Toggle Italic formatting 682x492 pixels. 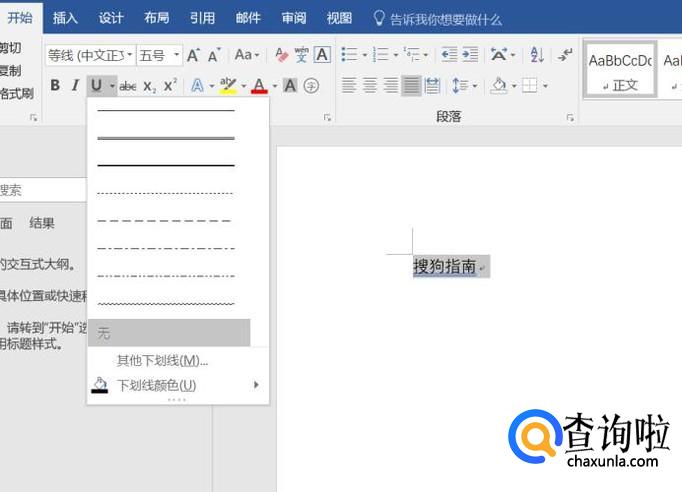75,85
